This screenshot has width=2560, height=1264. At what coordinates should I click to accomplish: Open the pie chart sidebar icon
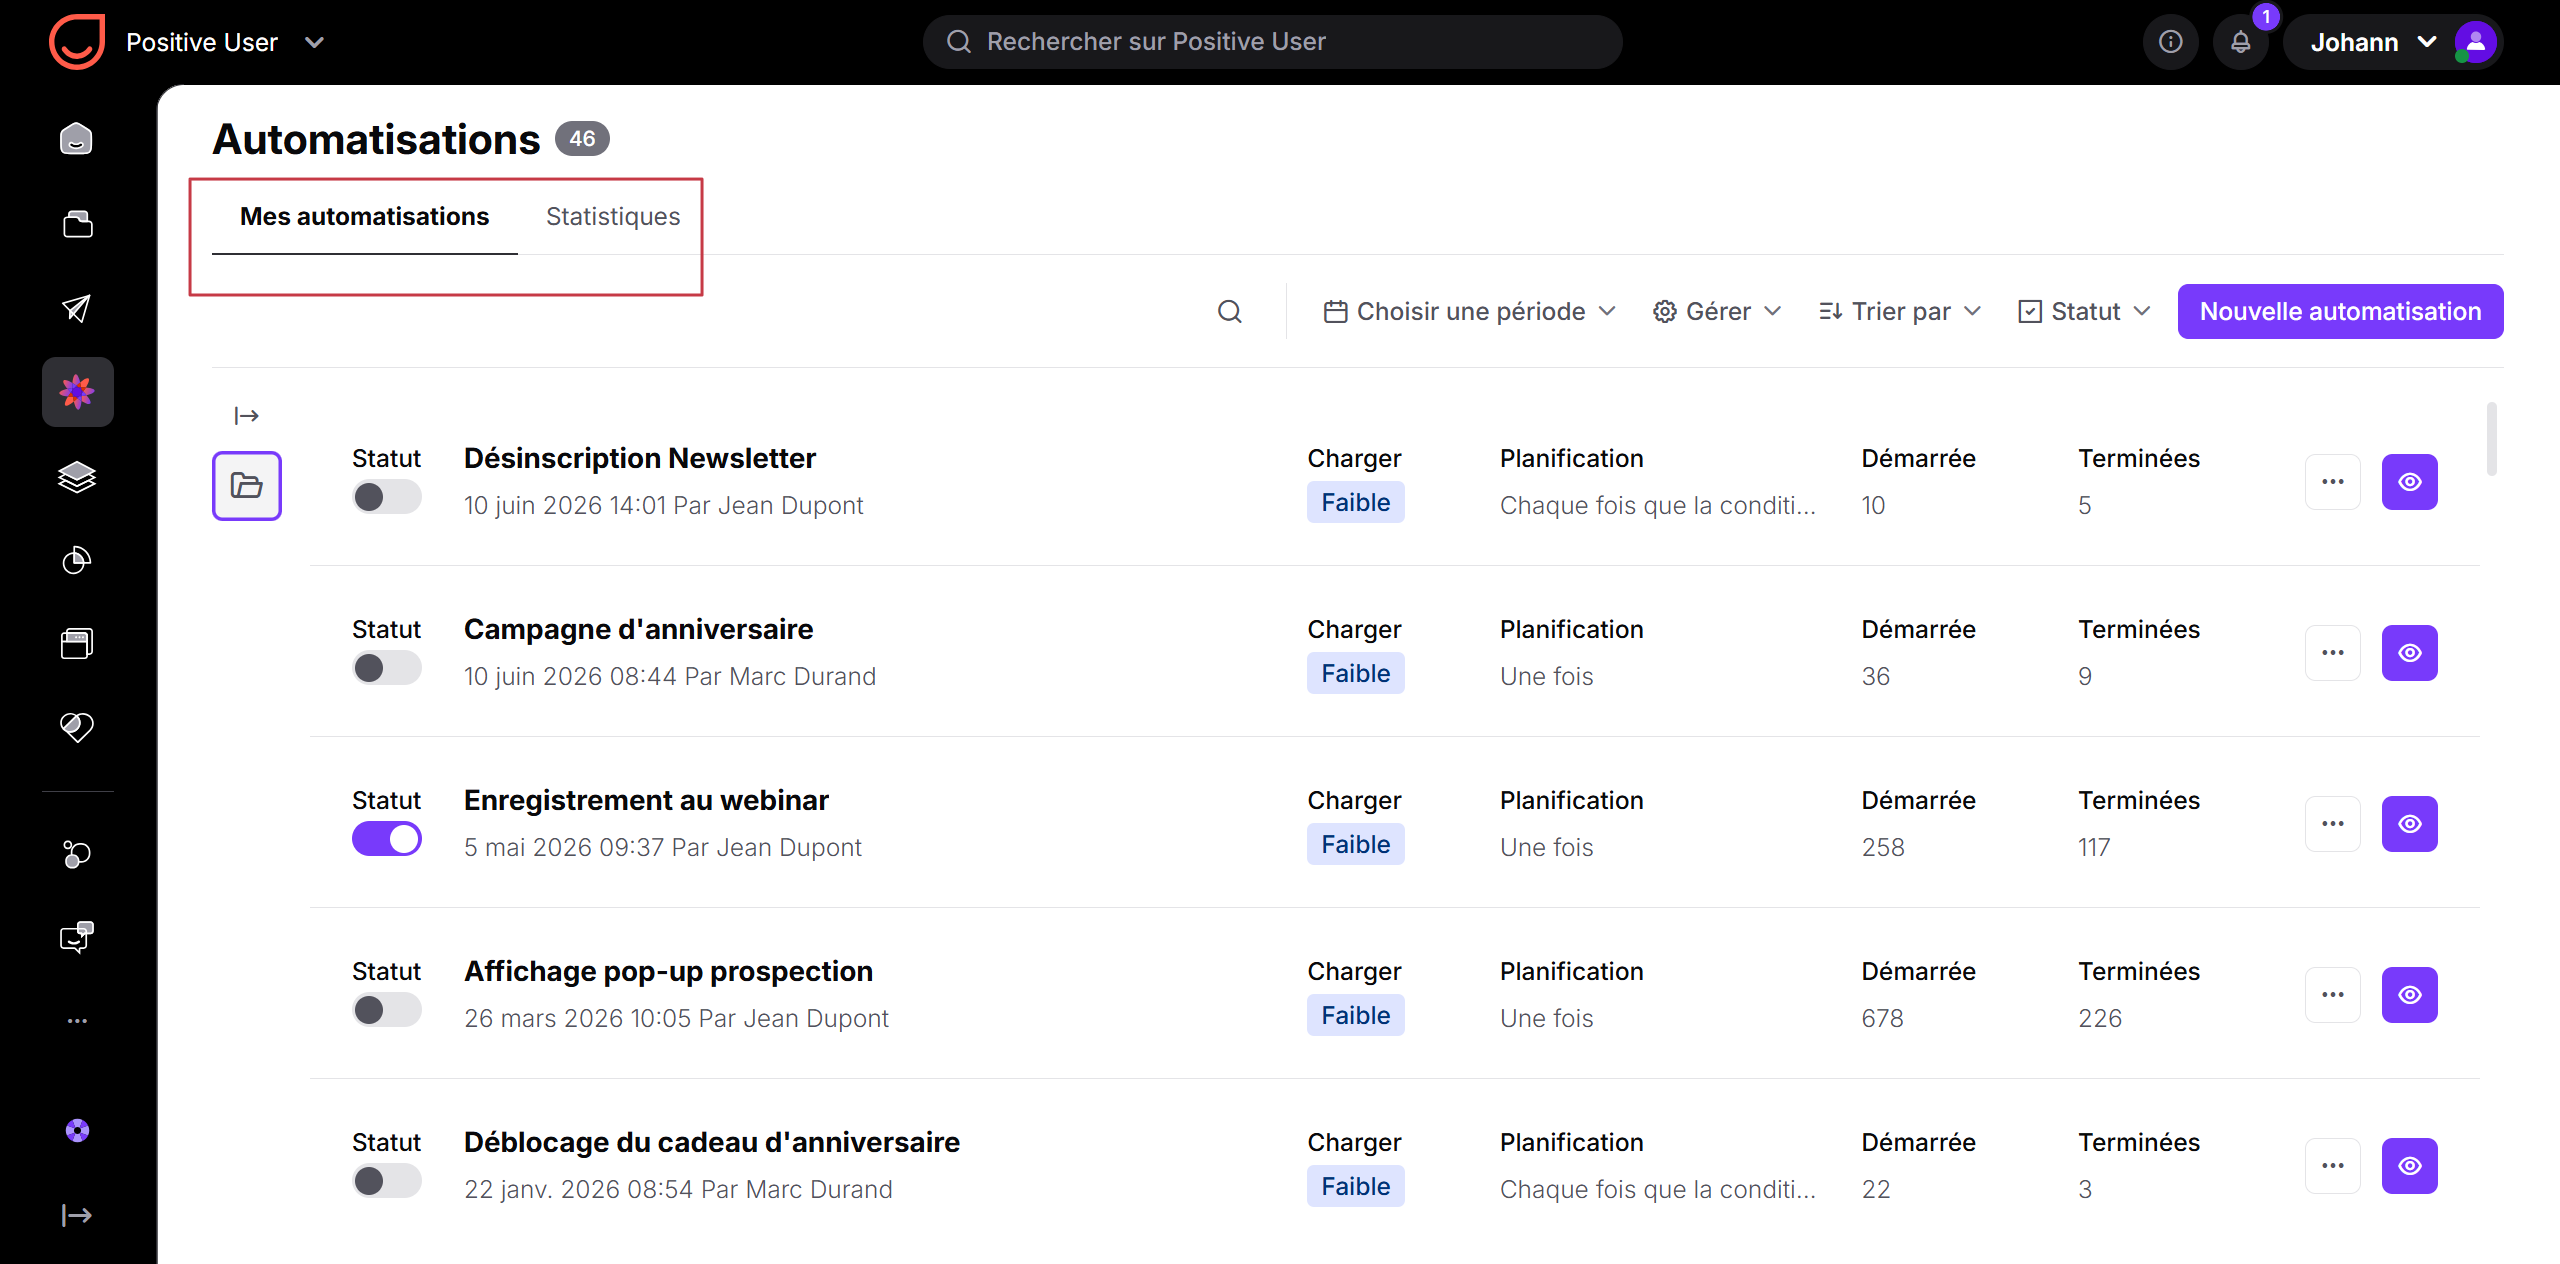click(77, 561)
